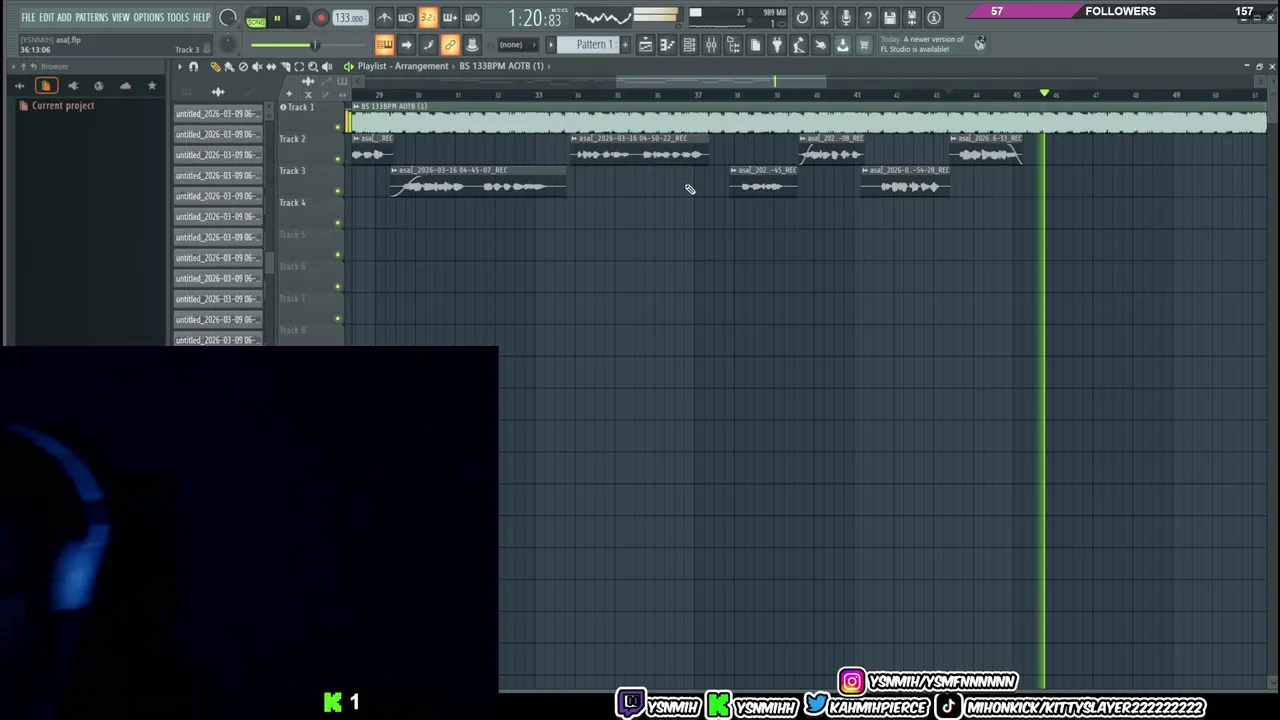Open the Playlist options arrow menu
This screenshot has height=720, width=1280.
coord(180,66)
